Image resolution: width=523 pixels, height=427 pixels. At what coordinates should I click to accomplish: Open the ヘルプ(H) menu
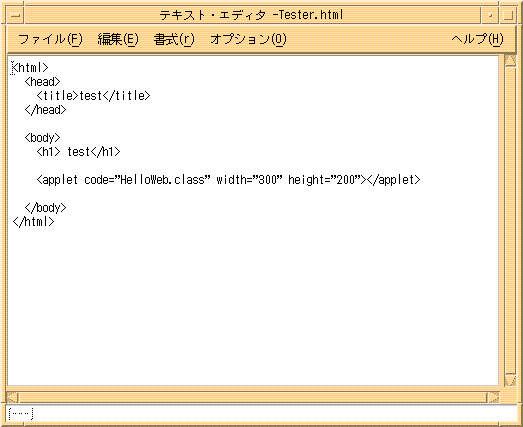click(x=477, y=39)
